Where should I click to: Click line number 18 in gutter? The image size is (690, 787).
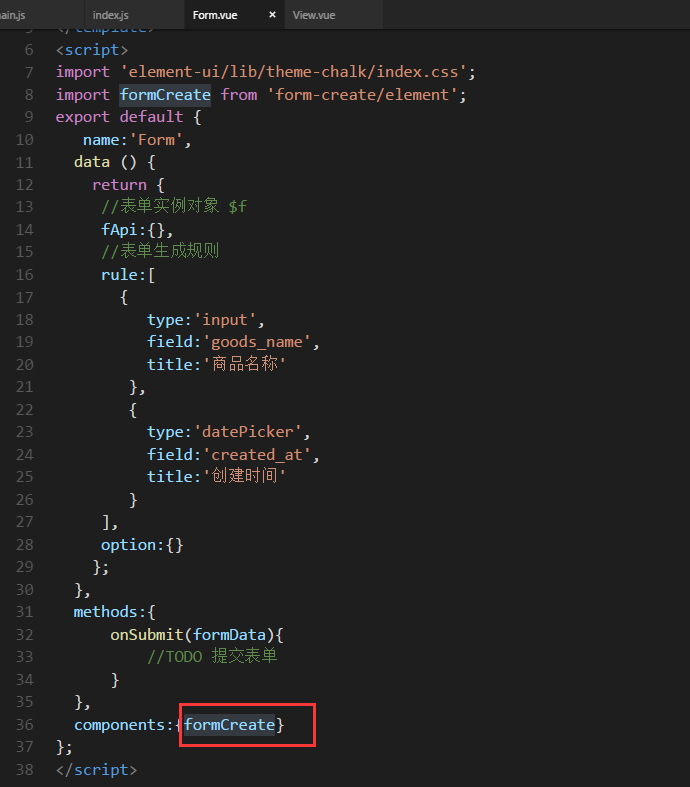25,320
